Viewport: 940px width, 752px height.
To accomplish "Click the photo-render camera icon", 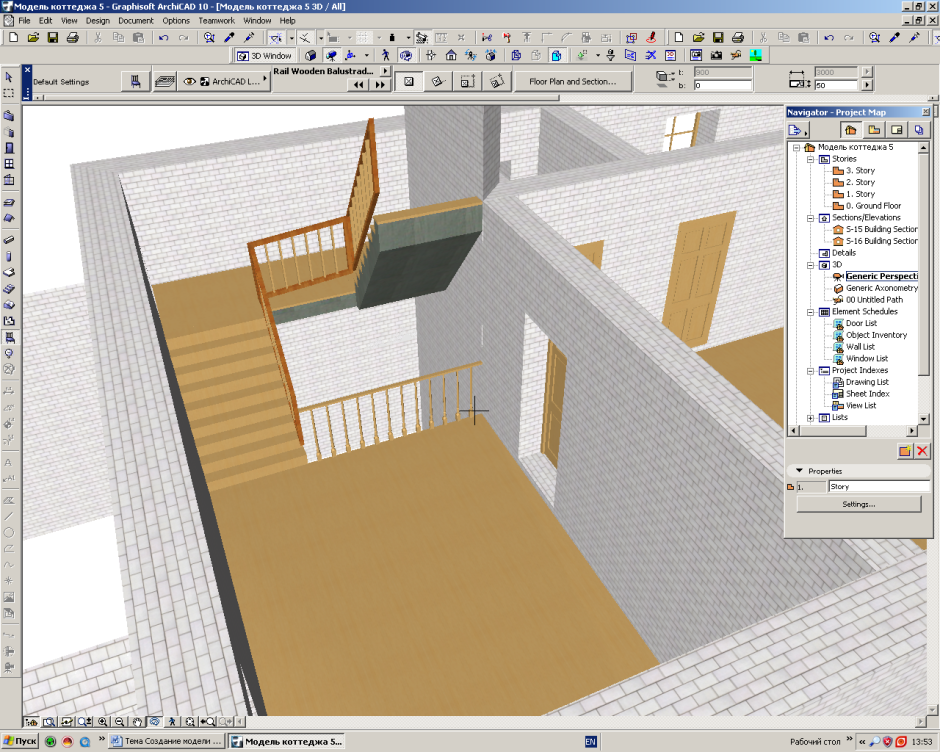I will click(x=716, y=56).
